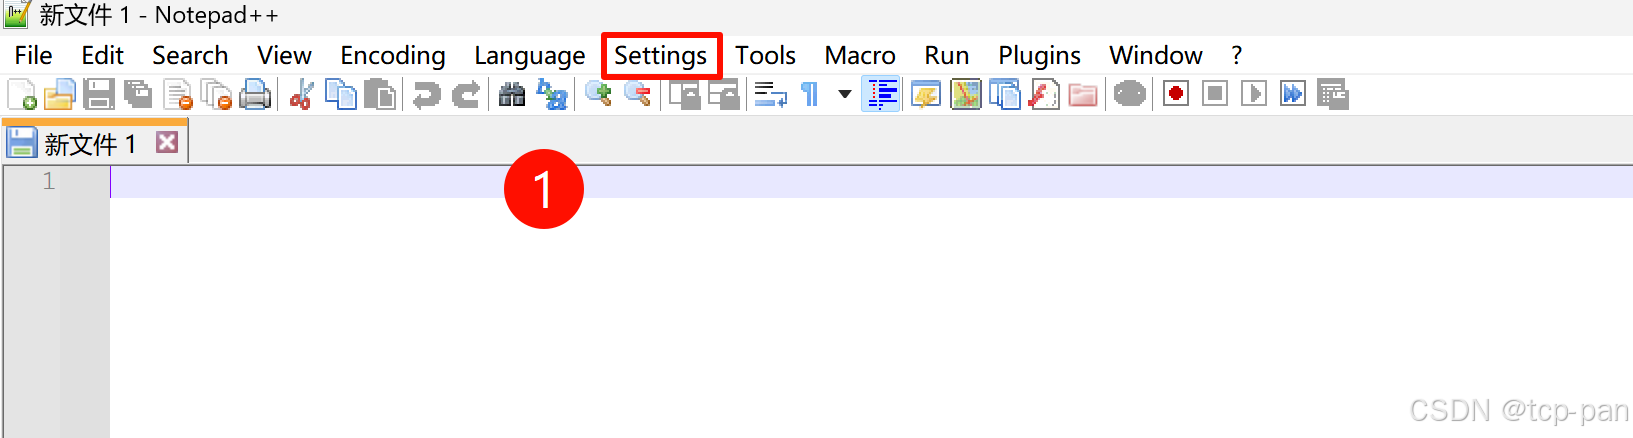Click the Copy icon in toolbar
1633x438 pixels.
pyautogui.click(x=341, y=95)
